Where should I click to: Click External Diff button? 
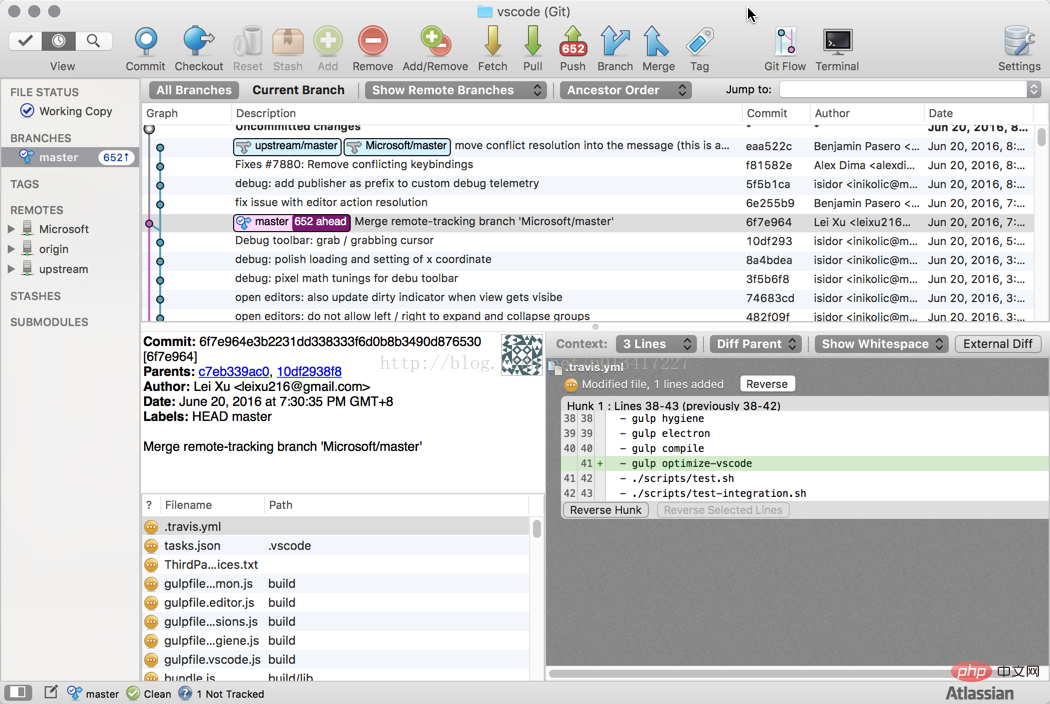tap(997, 344)
